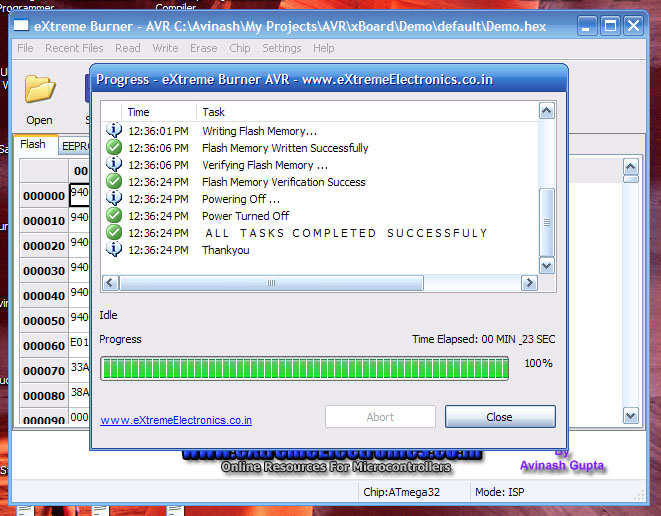Select the 000000 address row header

coord(44,196)
